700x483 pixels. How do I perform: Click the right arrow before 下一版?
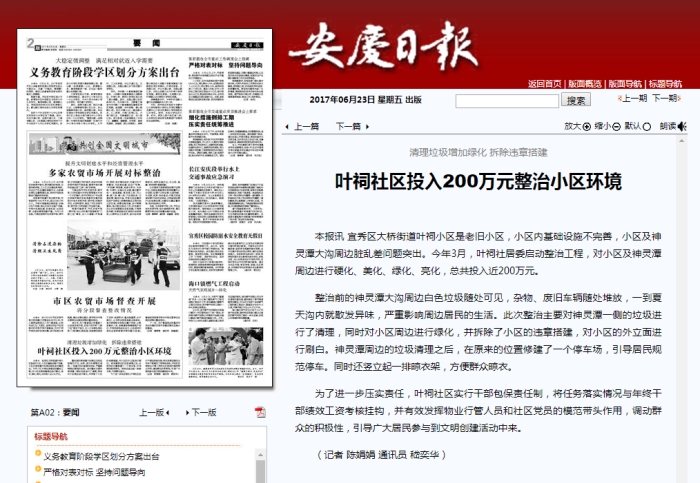coord(188,413)
